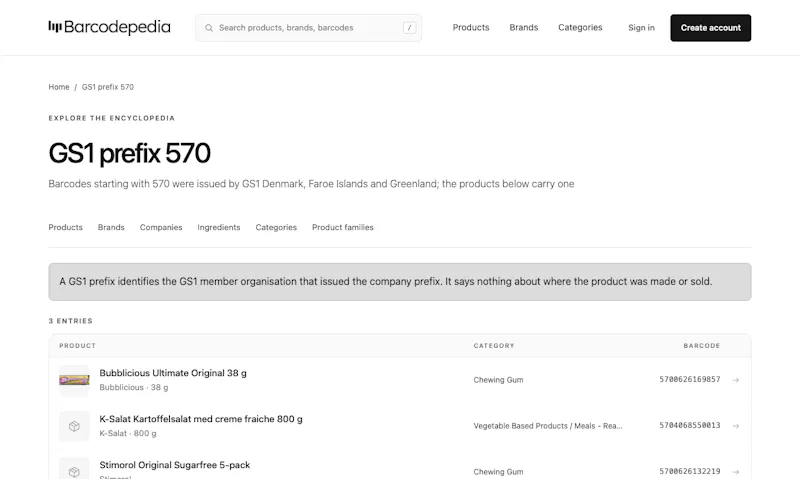Screen dimensions: 800x479
Task: Click the Bubblicious product thumbnail image
Action: 74,380
